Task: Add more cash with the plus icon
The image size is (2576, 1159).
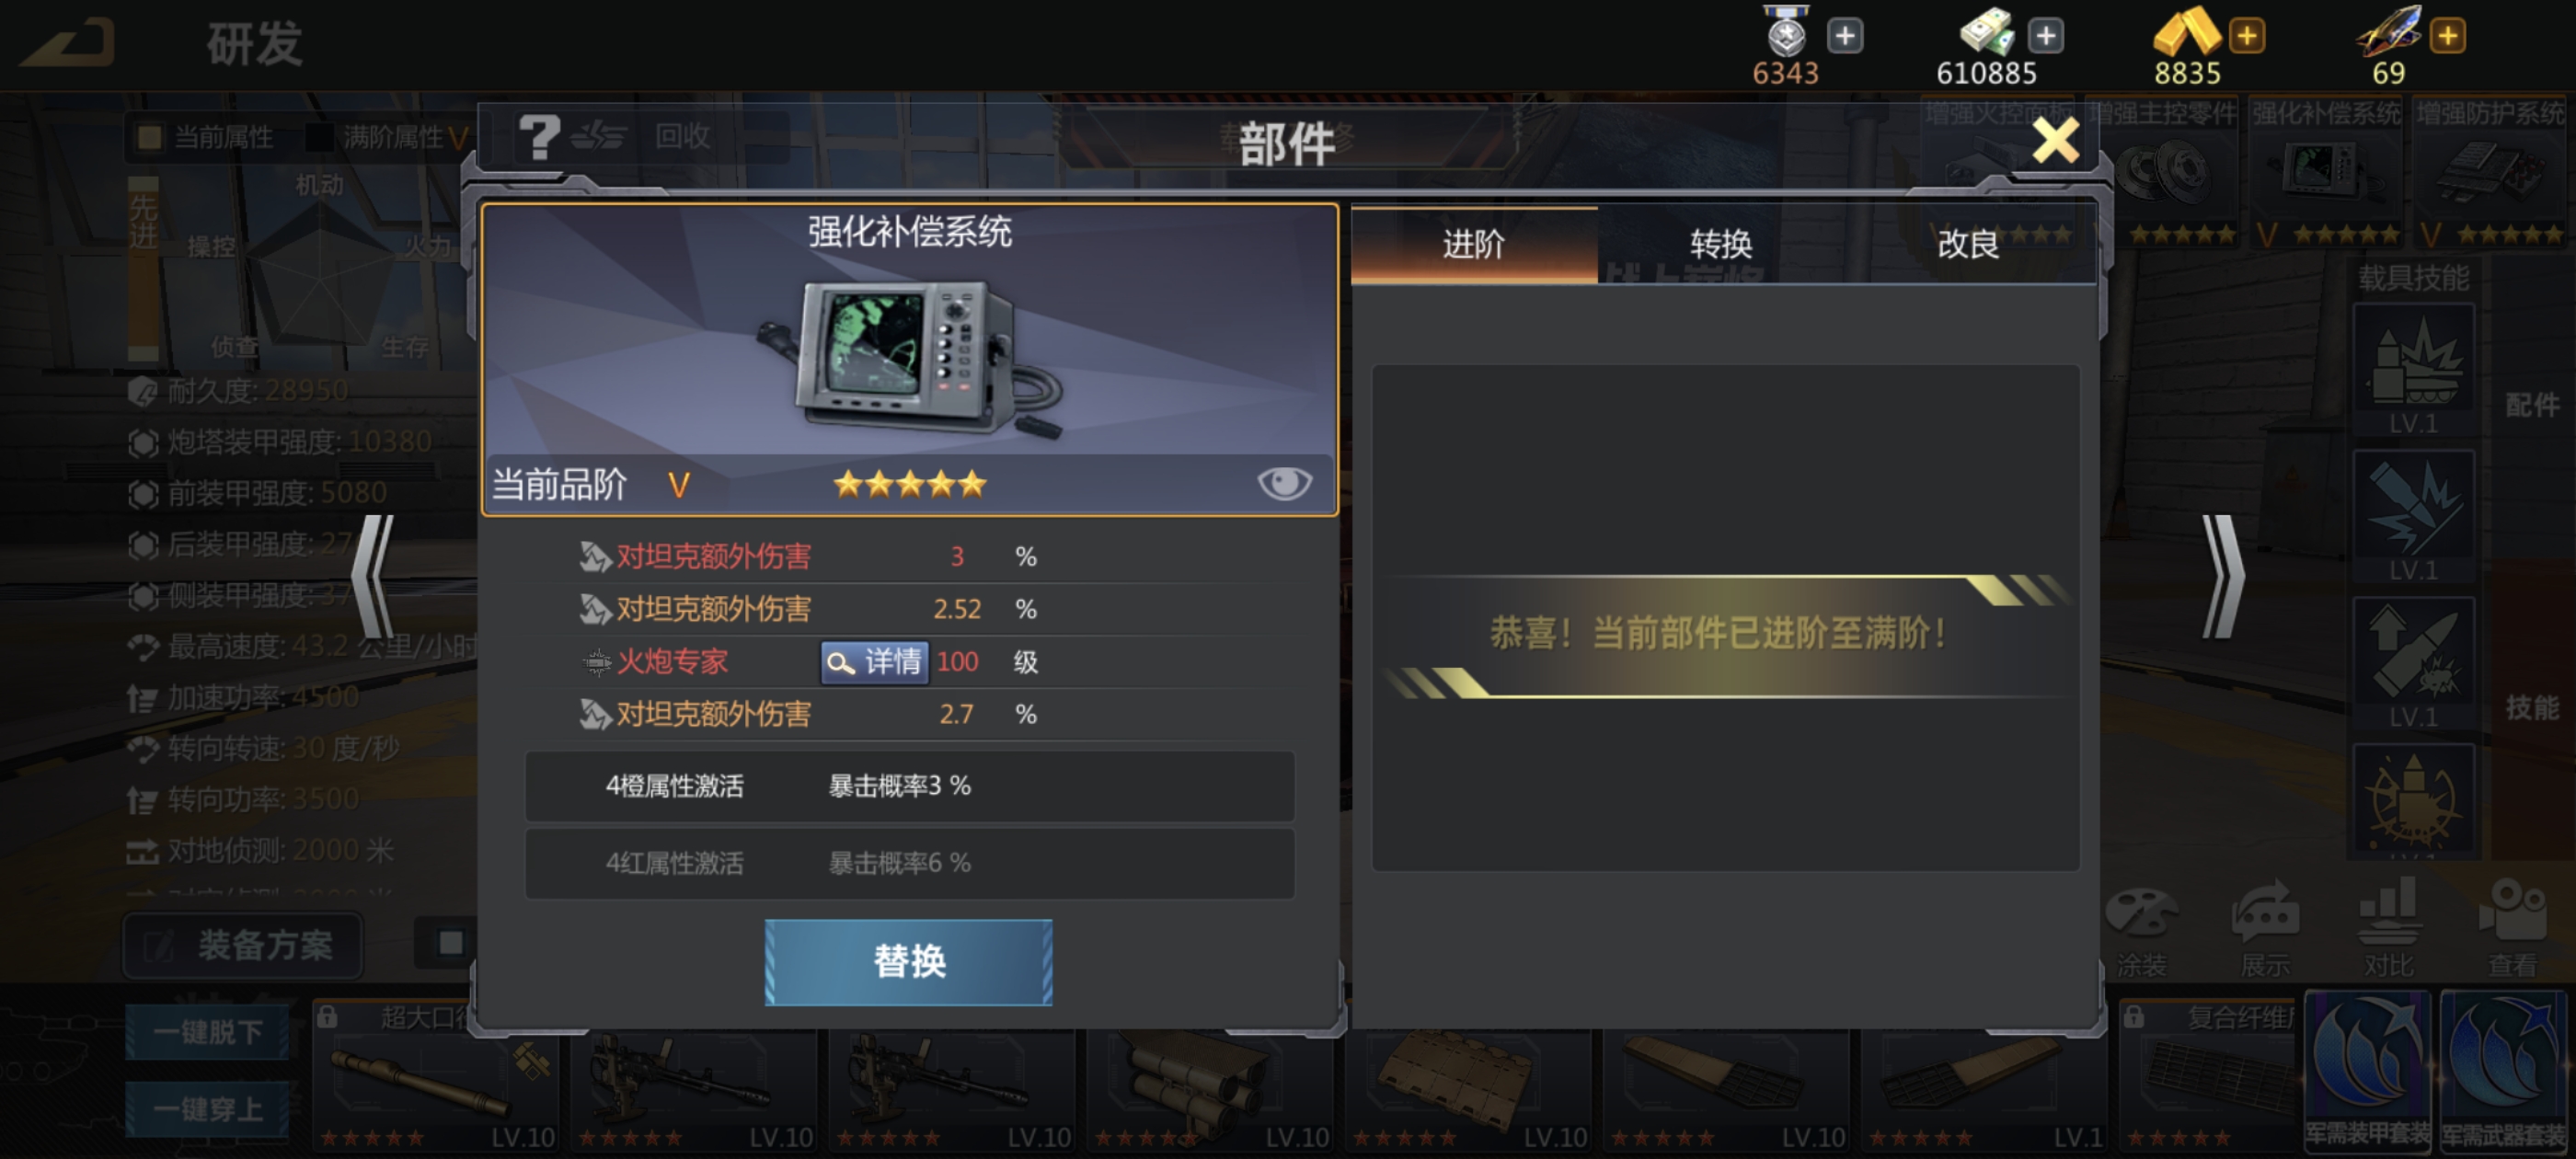Action: coord(2045,36)
